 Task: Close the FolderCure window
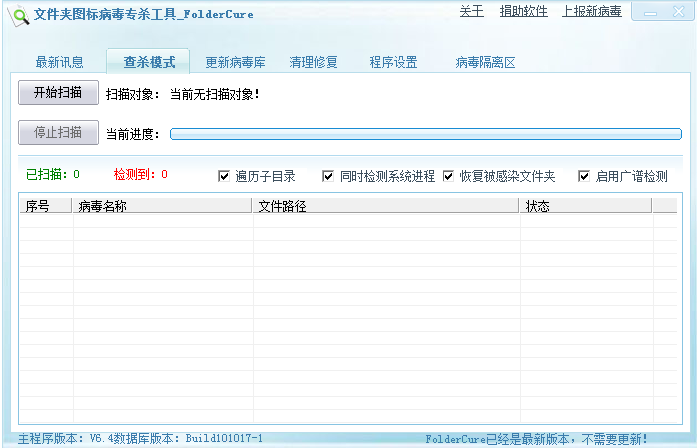(677, 13)
